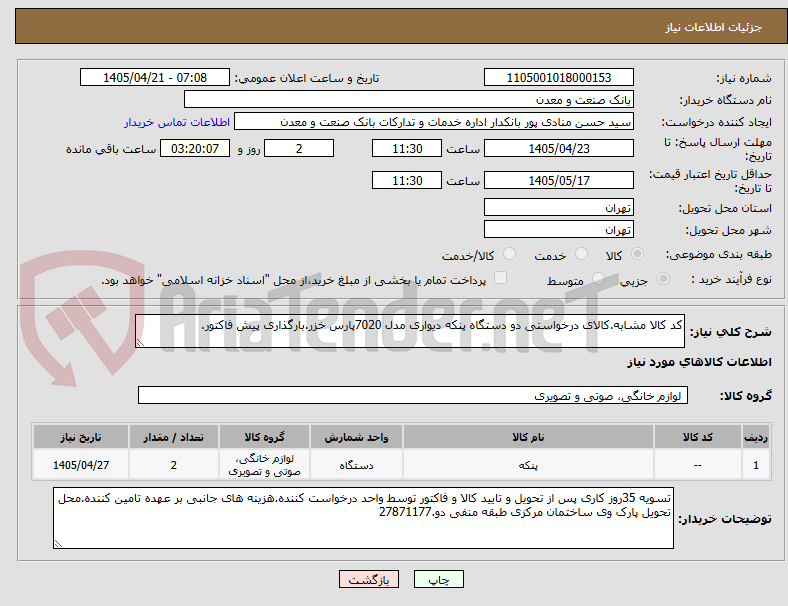Click the row number cell 1
This screenshot has height=606, width=788.
pos(755,465)
